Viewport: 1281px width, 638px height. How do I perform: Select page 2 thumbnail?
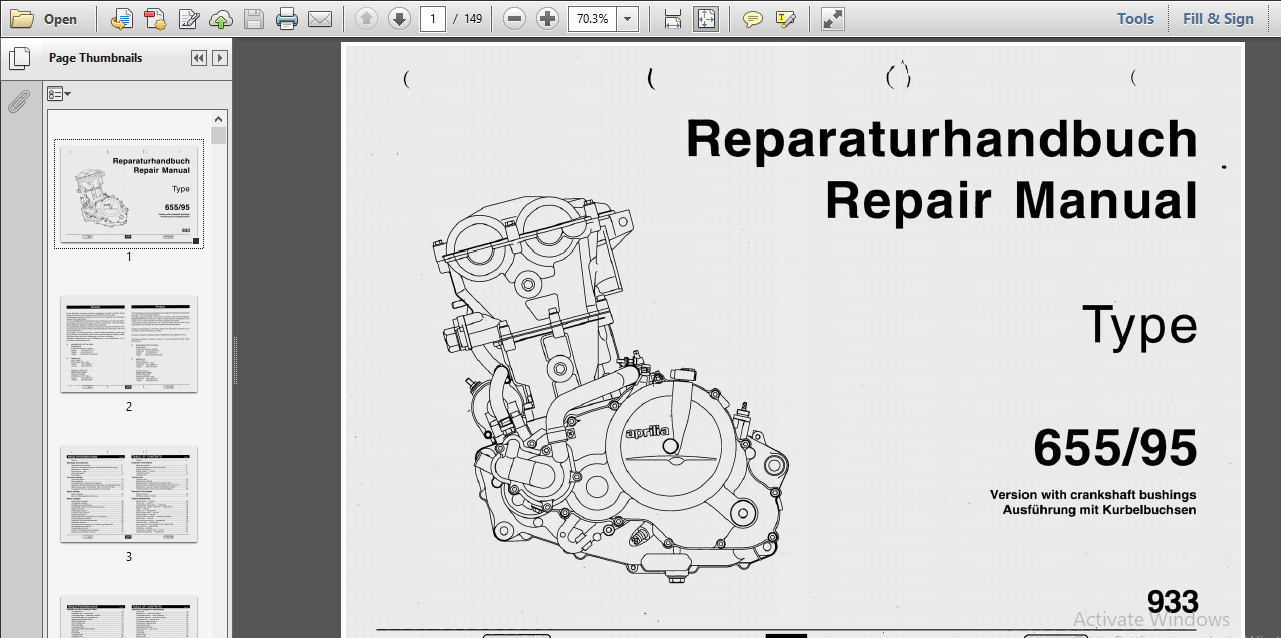(129, 344)
